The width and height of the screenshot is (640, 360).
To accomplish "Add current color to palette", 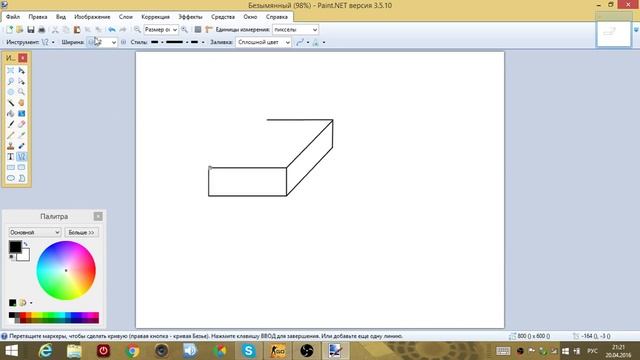I will (12, 302).
